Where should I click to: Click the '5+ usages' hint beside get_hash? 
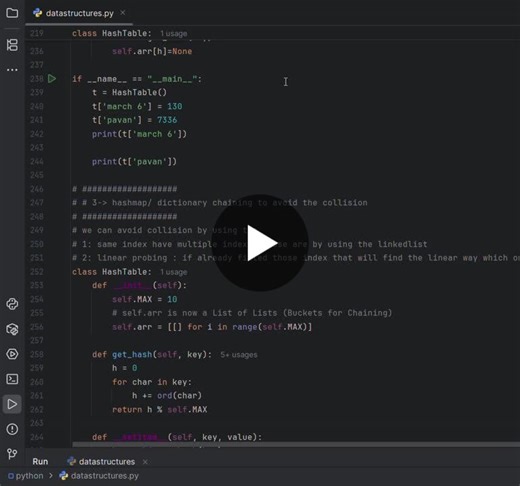click(239, 355)
